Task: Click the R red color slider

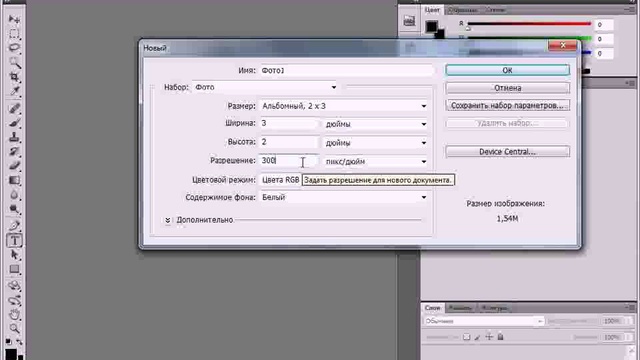Action: 529,24
